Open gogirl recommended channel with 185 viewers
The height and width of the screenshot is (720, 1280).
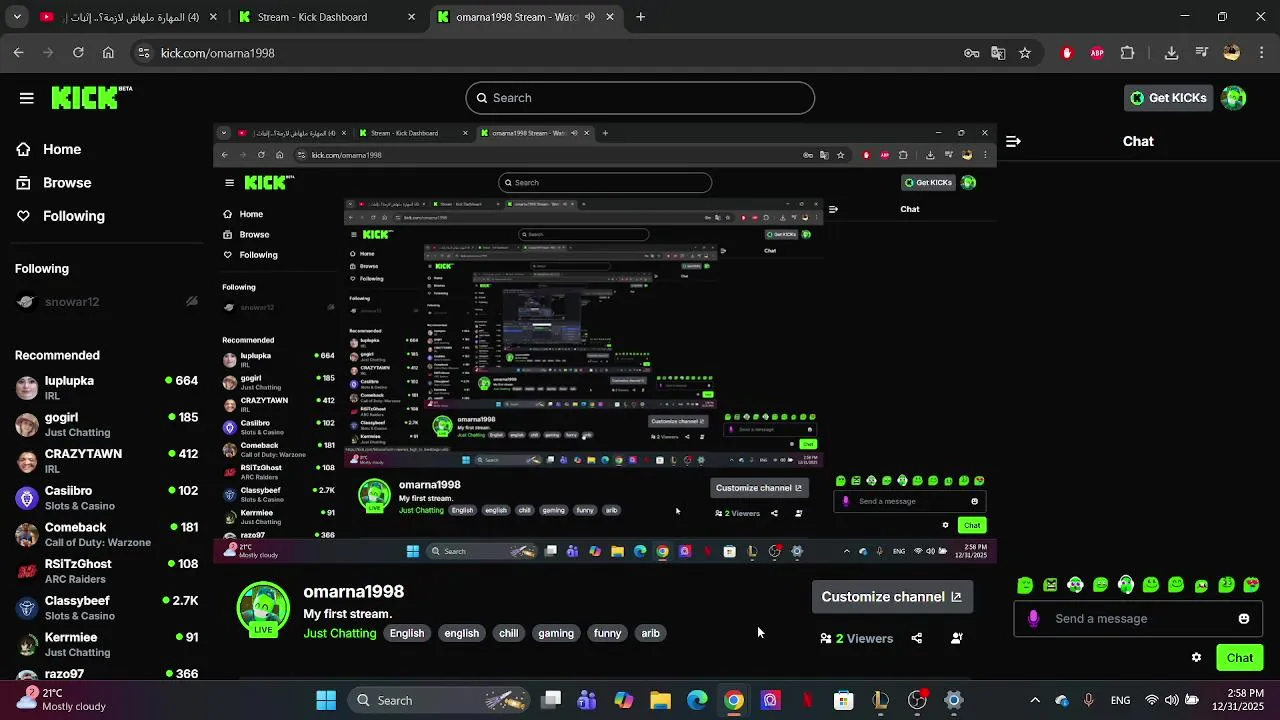click(x=106, y=424)
